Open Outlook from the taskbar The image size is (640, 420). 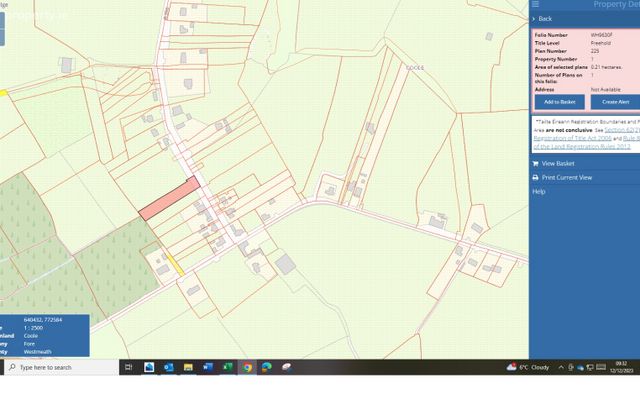[x=169, y=367]
